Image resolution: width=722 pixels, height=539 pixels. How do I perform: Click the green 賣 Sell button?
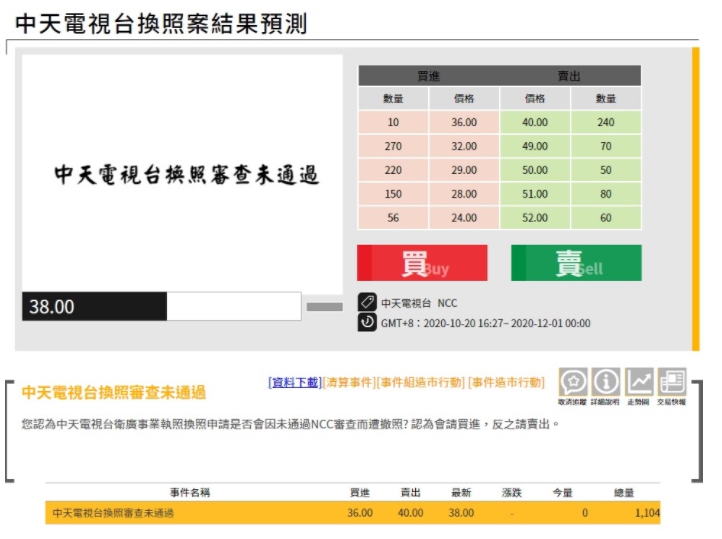pyautogui.click(x=576, y=263)
